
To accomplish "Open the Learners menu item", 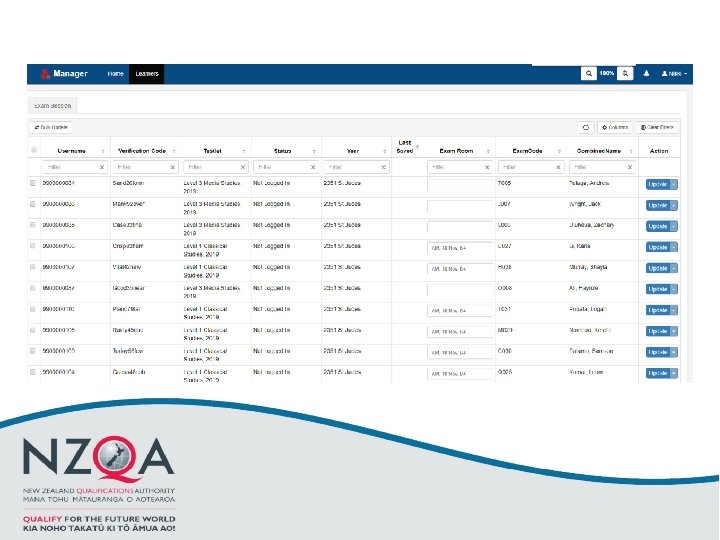I will 147,73.
